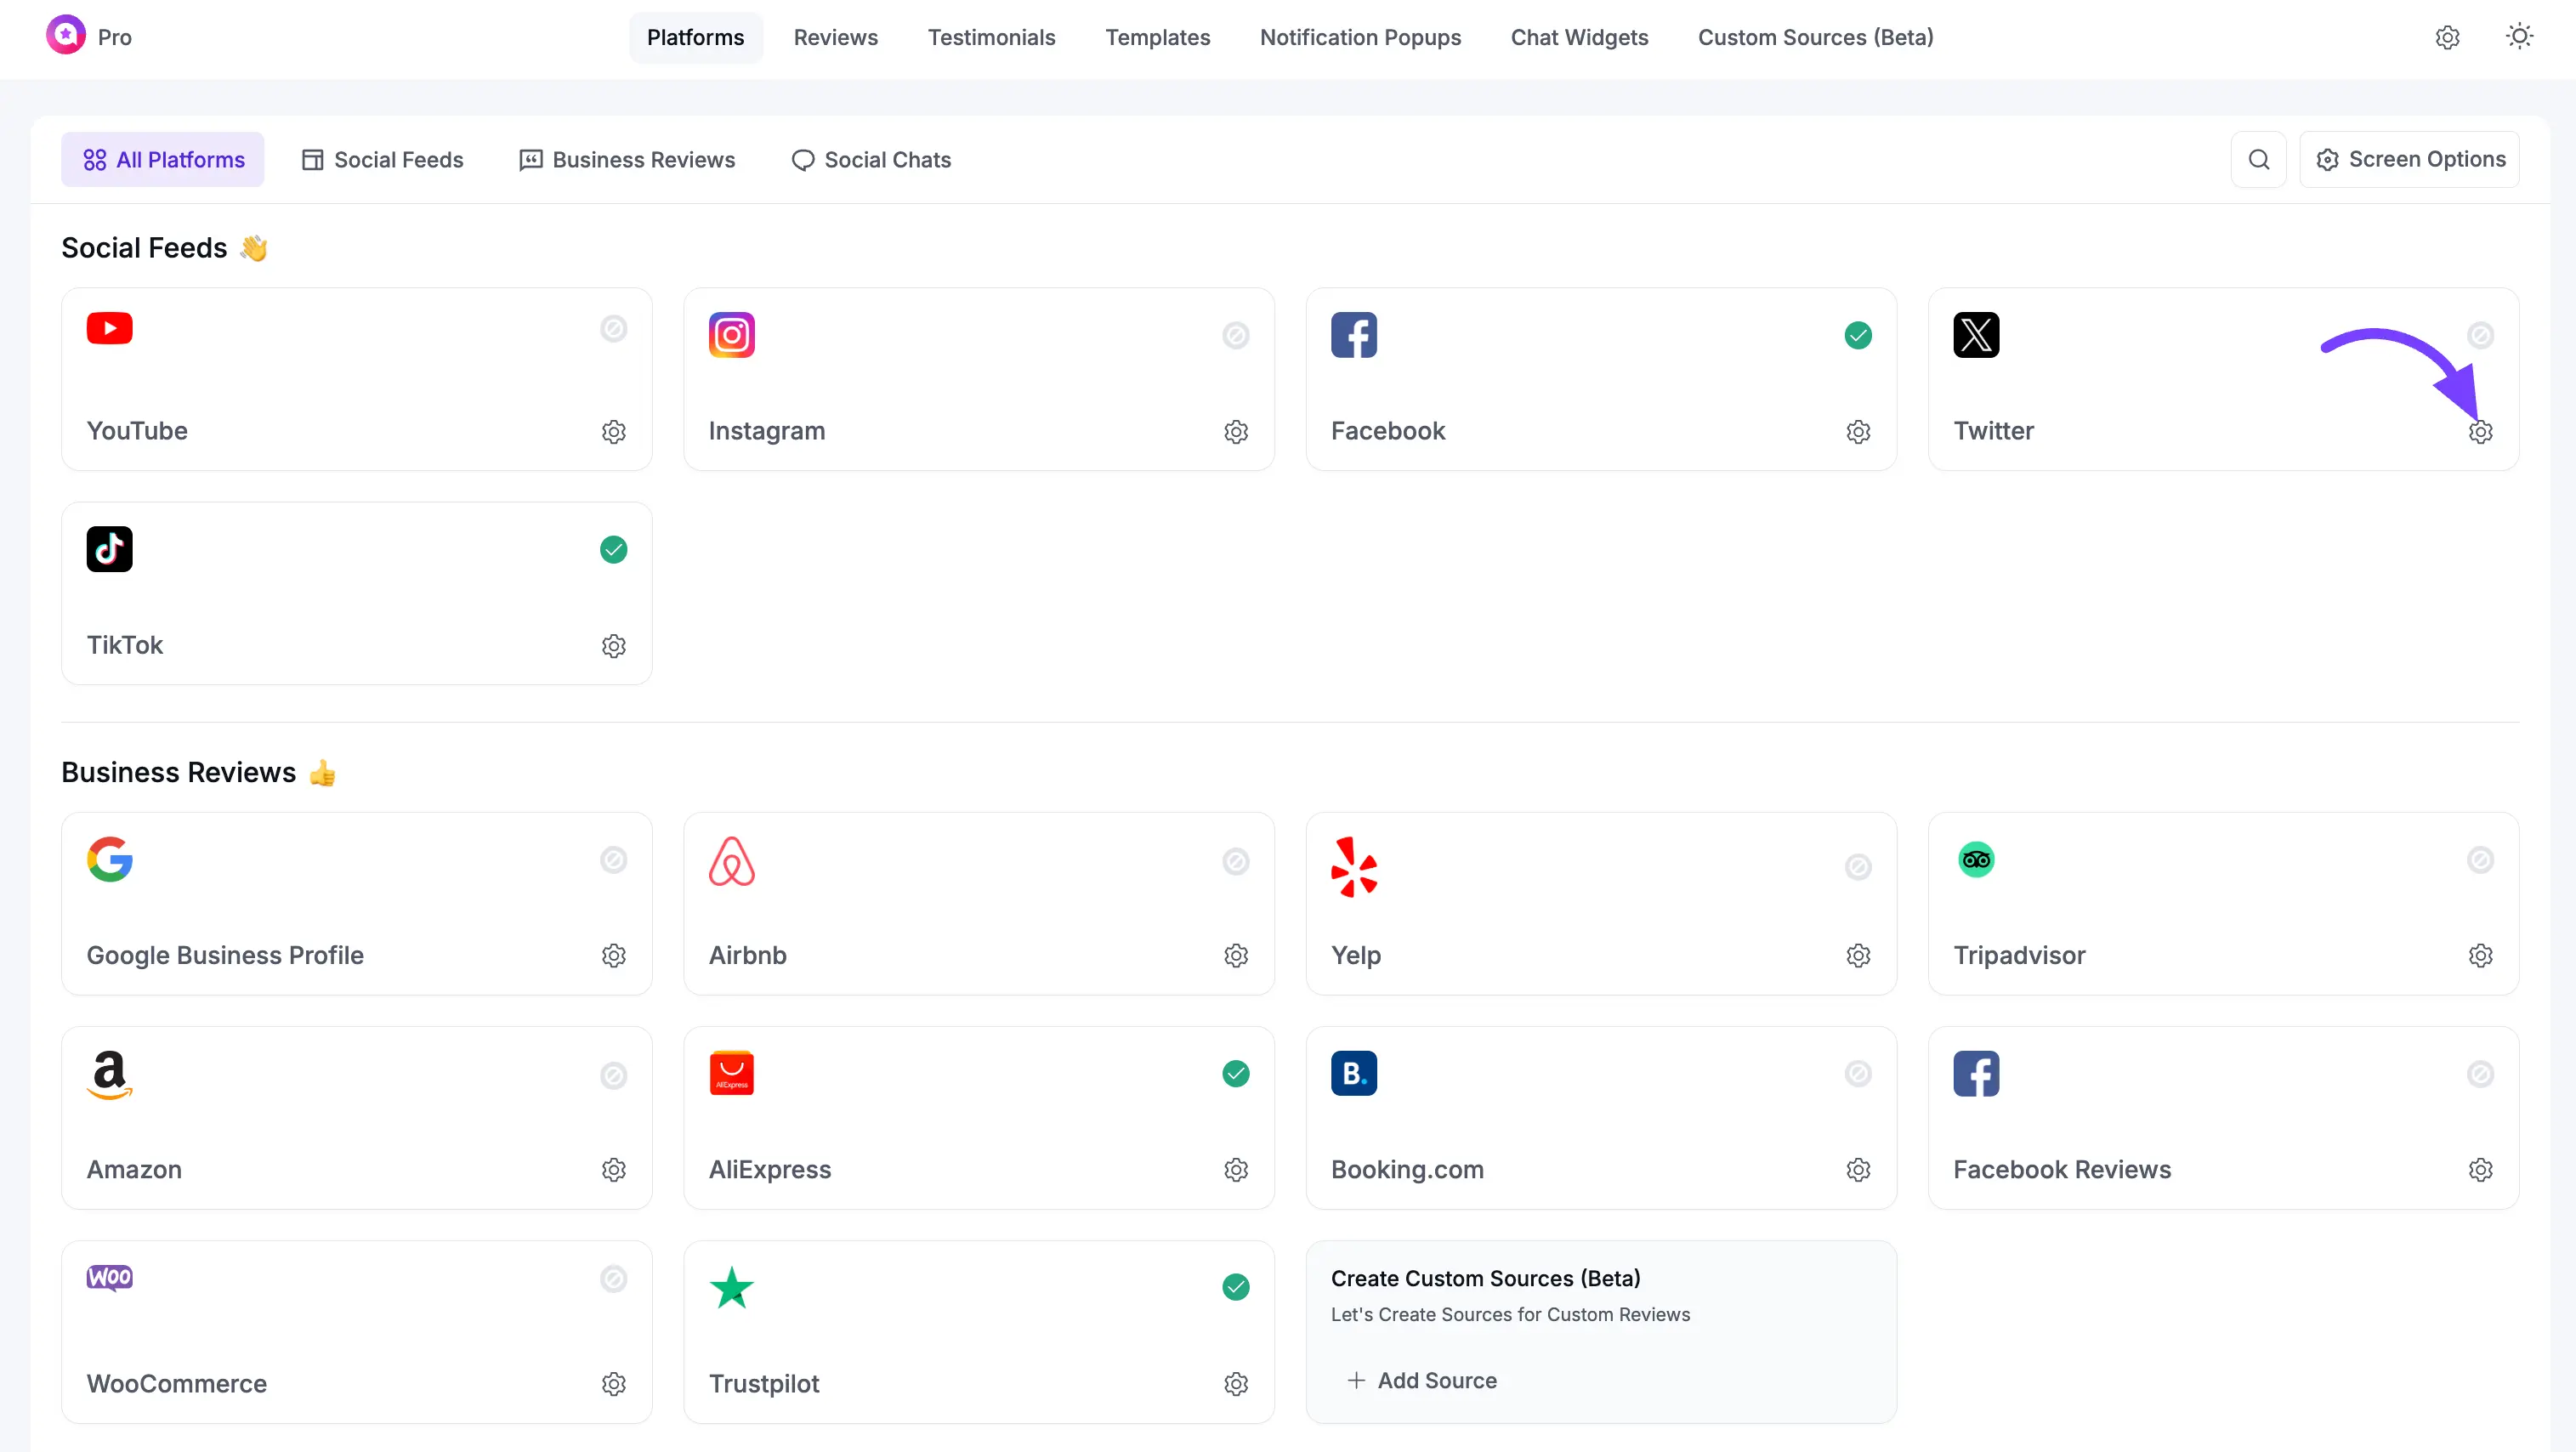This screenshot has width=2576, height=1452.
Task: Click the Yelp logo icon
Action: point(1353,867)
